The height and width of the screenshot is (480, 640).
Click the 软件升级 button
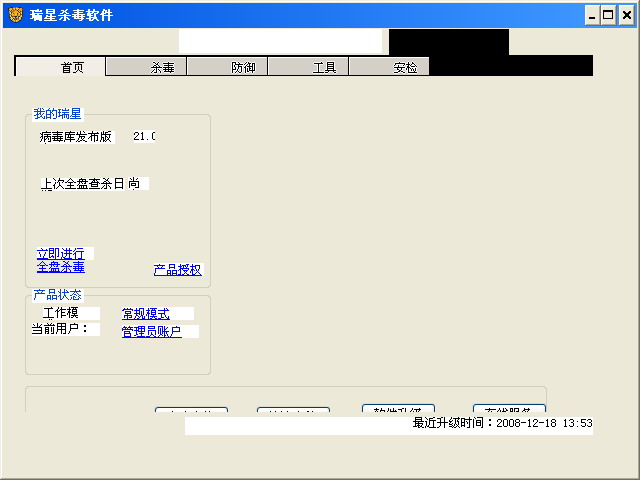(x=398, y=408)
